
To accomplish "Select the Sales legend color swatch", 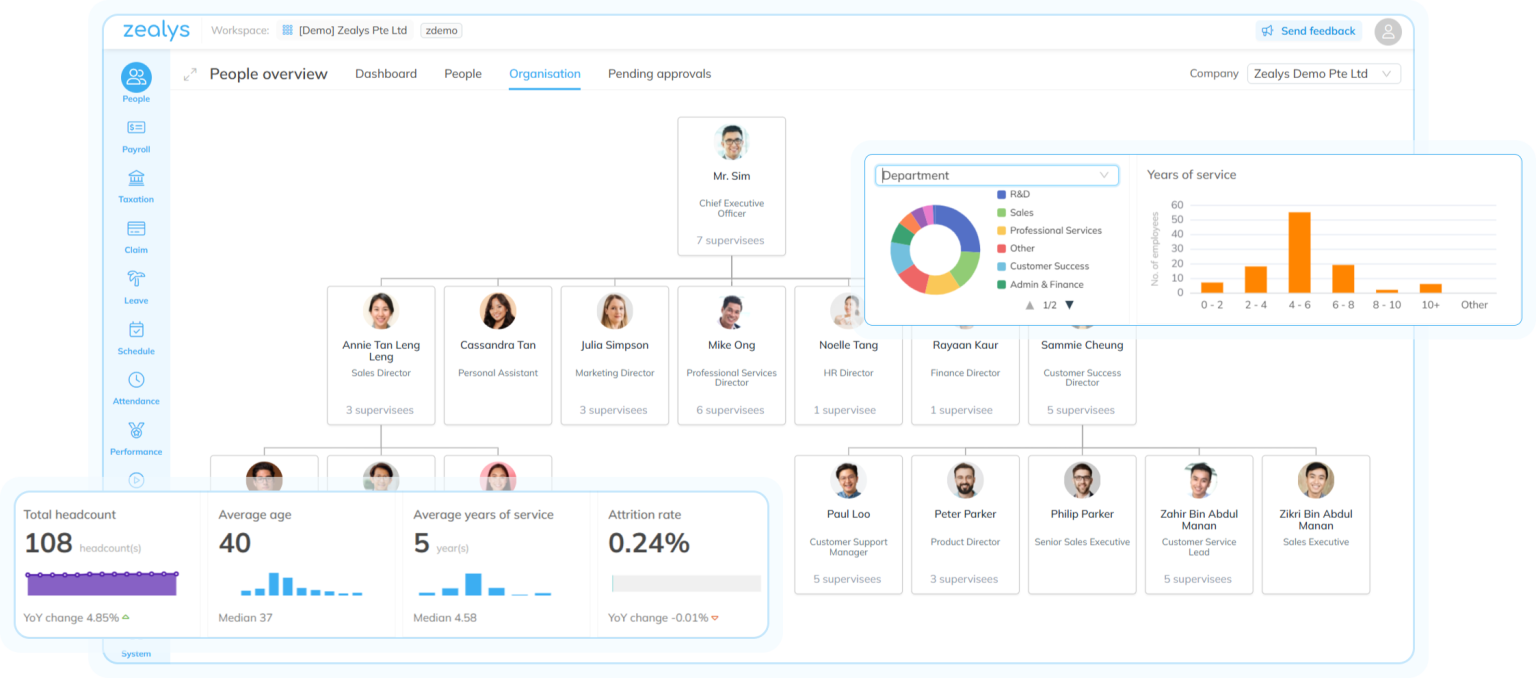I will point(1001,213).
